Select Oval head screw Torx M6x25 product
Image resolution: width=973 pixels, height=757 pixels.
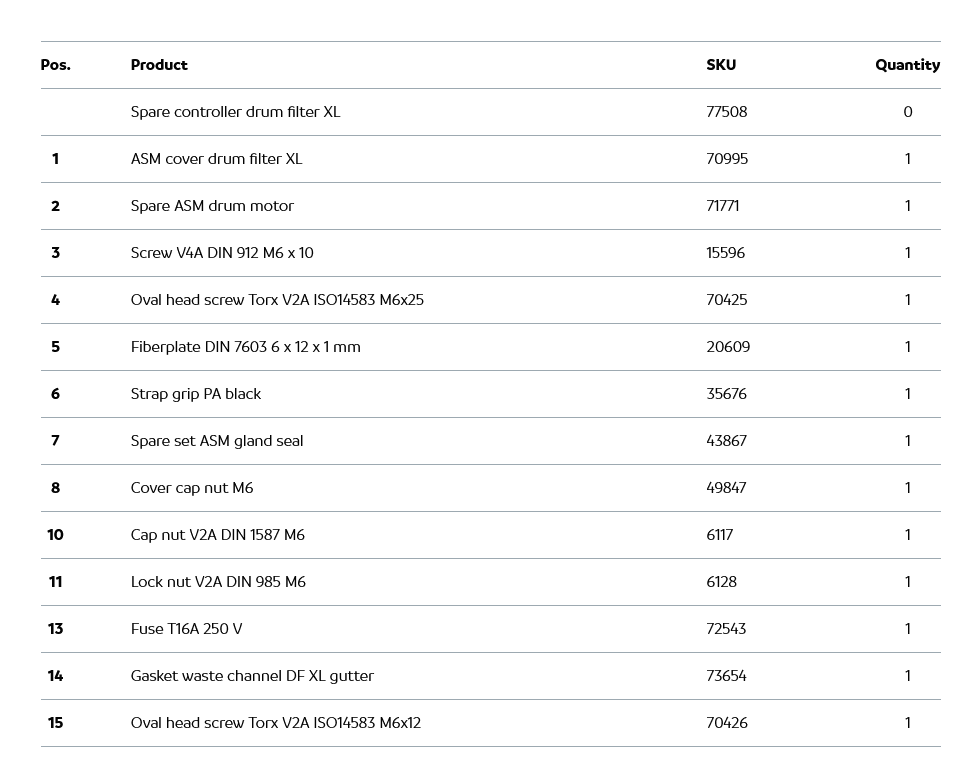tap(277, 300)
